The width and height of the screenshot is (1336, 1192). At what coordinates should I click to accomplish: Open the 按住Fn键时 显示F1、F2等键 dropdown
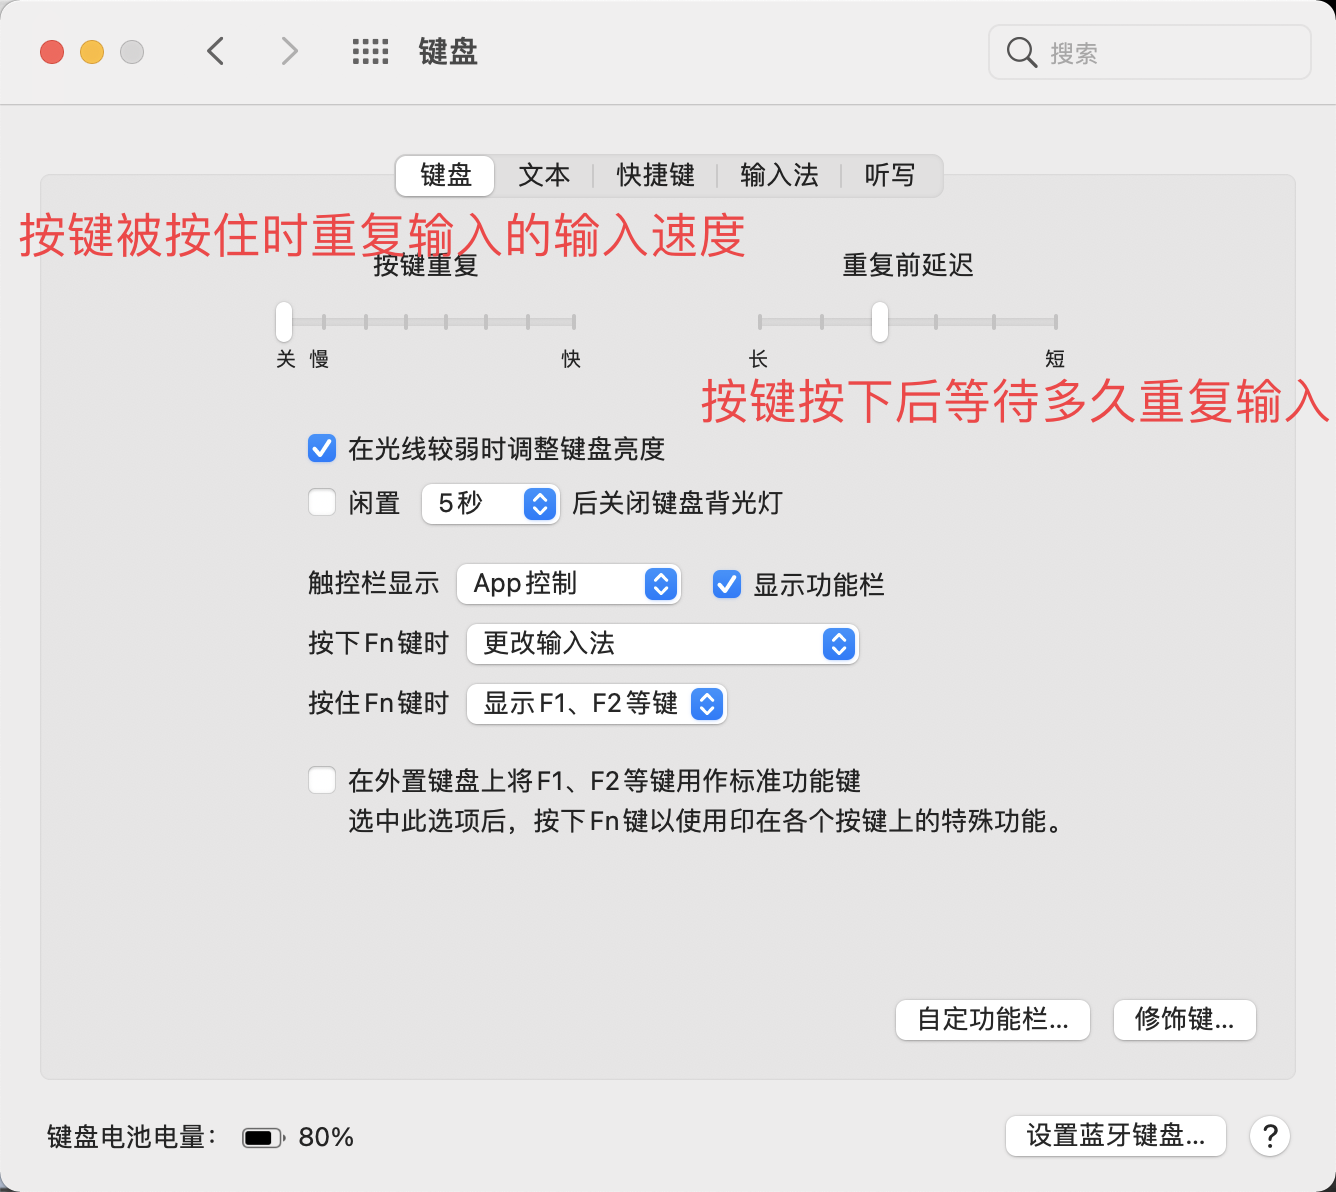click(596, 704)
